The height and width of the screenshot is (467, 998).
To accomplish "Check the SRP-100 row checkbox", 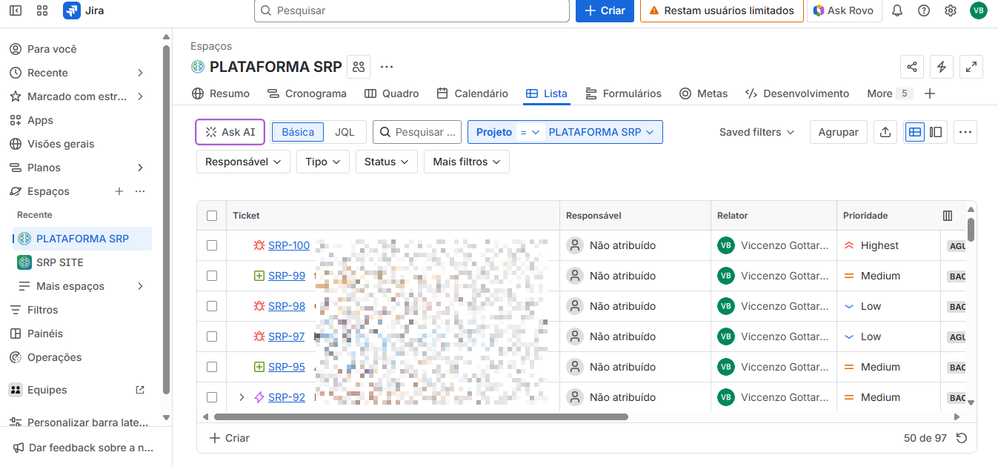I will pos(212,246).
